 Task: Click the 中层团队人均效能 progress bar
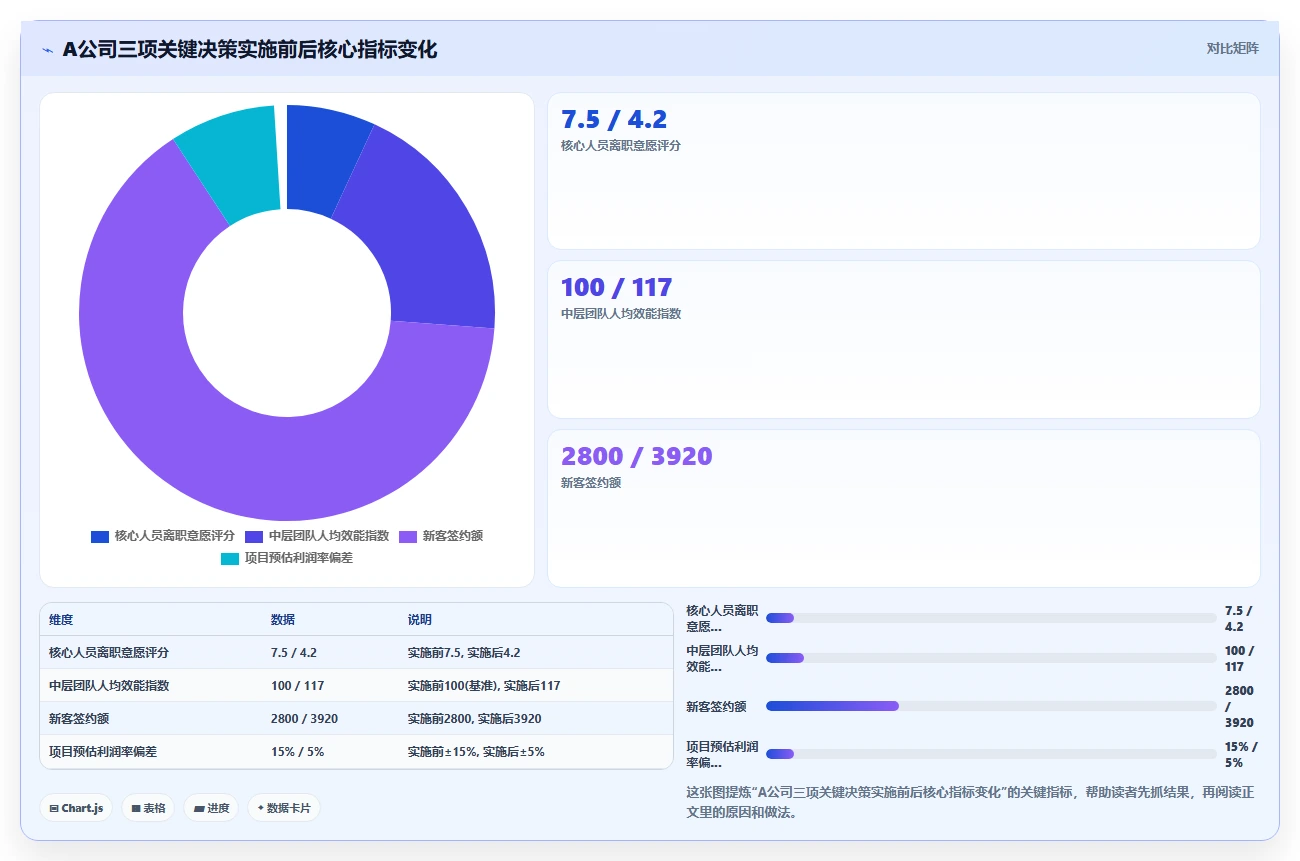(991, 658)
